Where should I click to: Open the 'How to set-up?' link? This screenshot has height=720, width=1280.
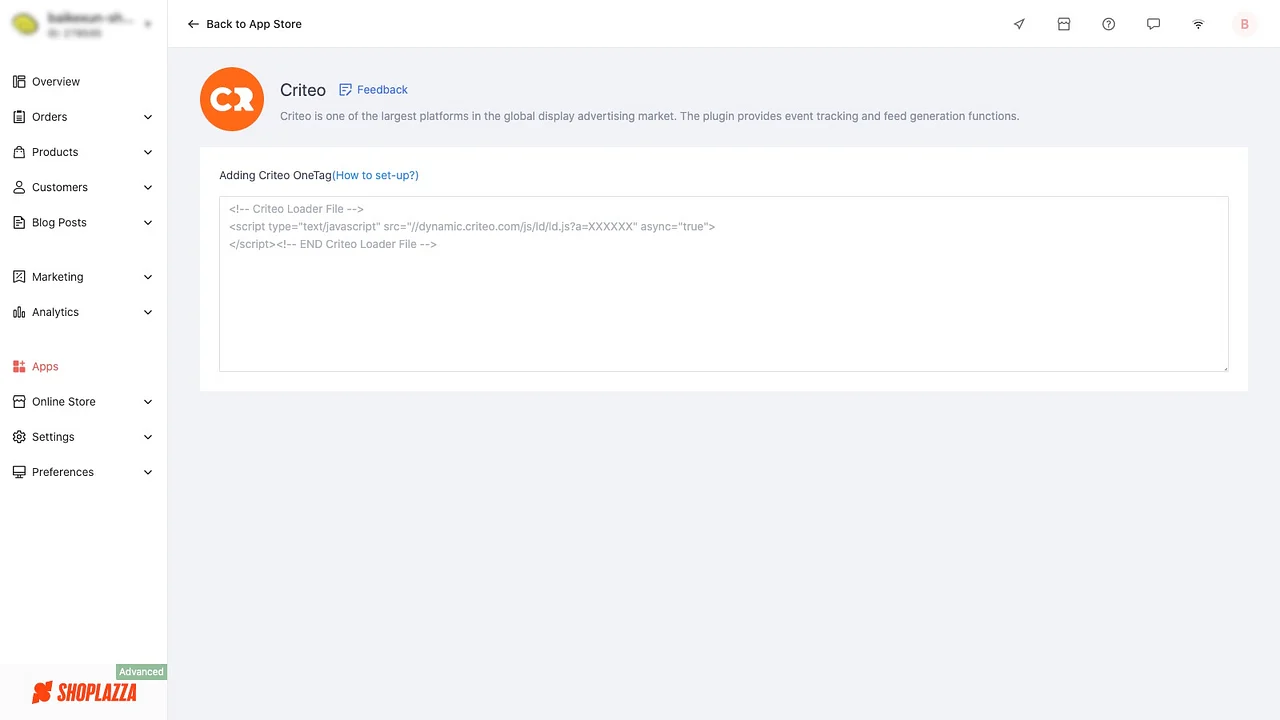coord(376,175)
